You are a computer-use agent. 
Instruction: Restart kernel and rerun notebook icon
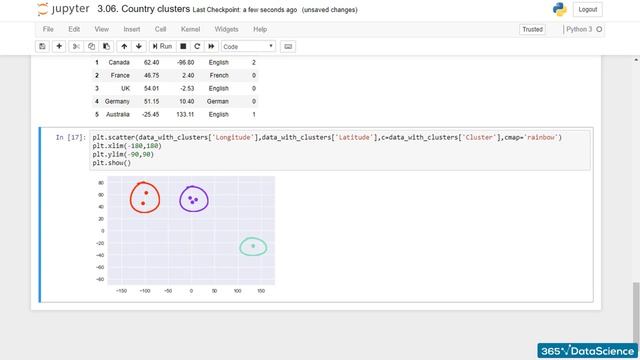[x=211, y=47]
